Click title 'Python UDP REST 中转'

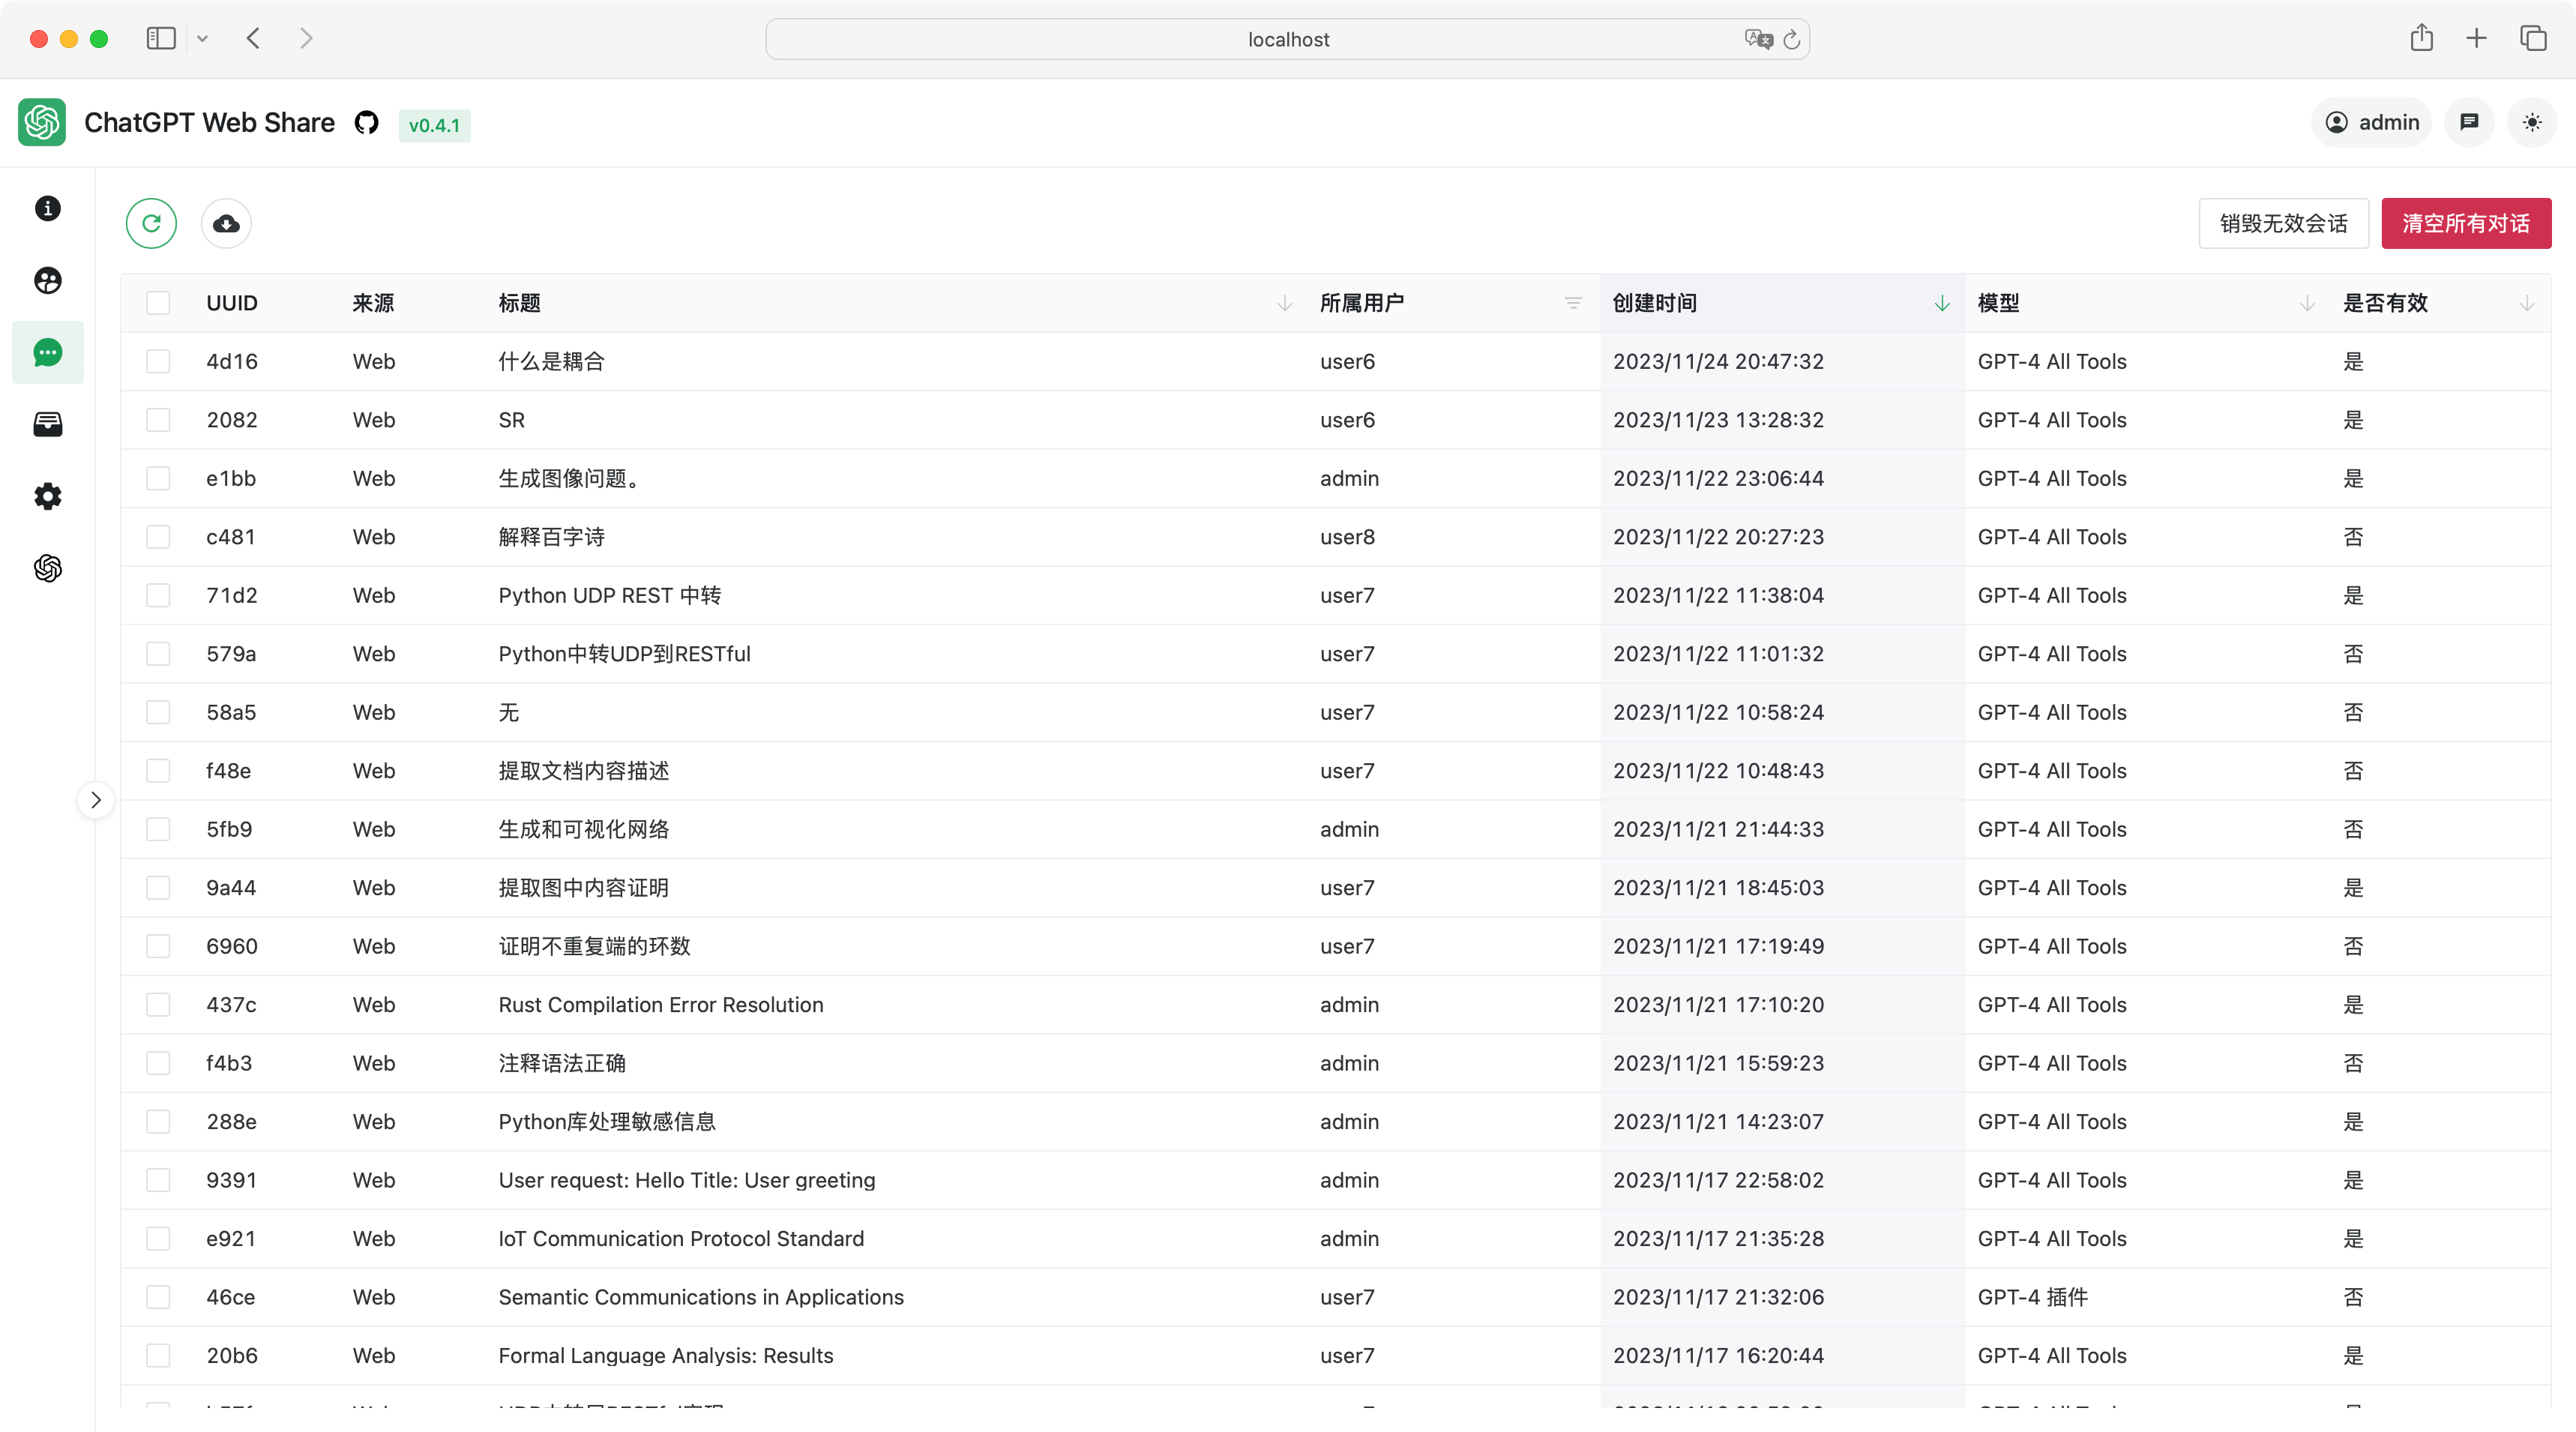pyautogui.click(x=610, y=595)
